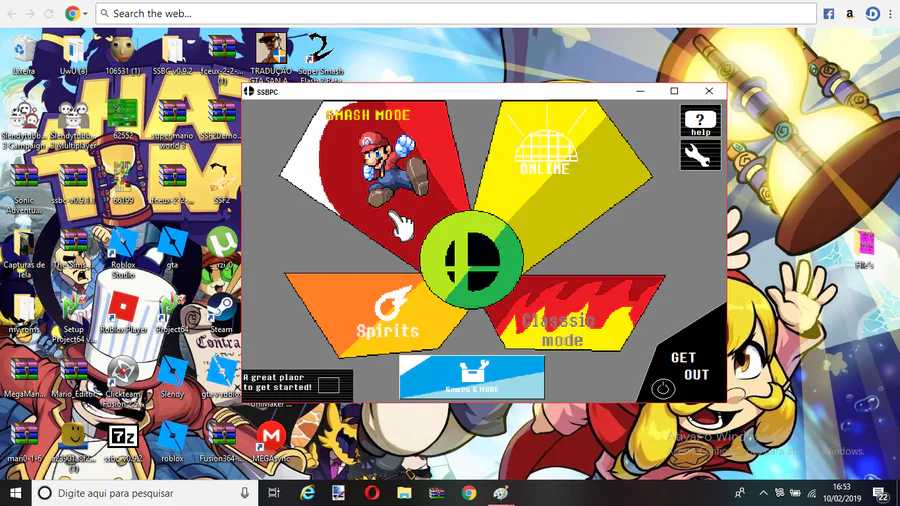Open the SSBC v0.9.2 folder
The image size is (900, 506).
[172, 55]
